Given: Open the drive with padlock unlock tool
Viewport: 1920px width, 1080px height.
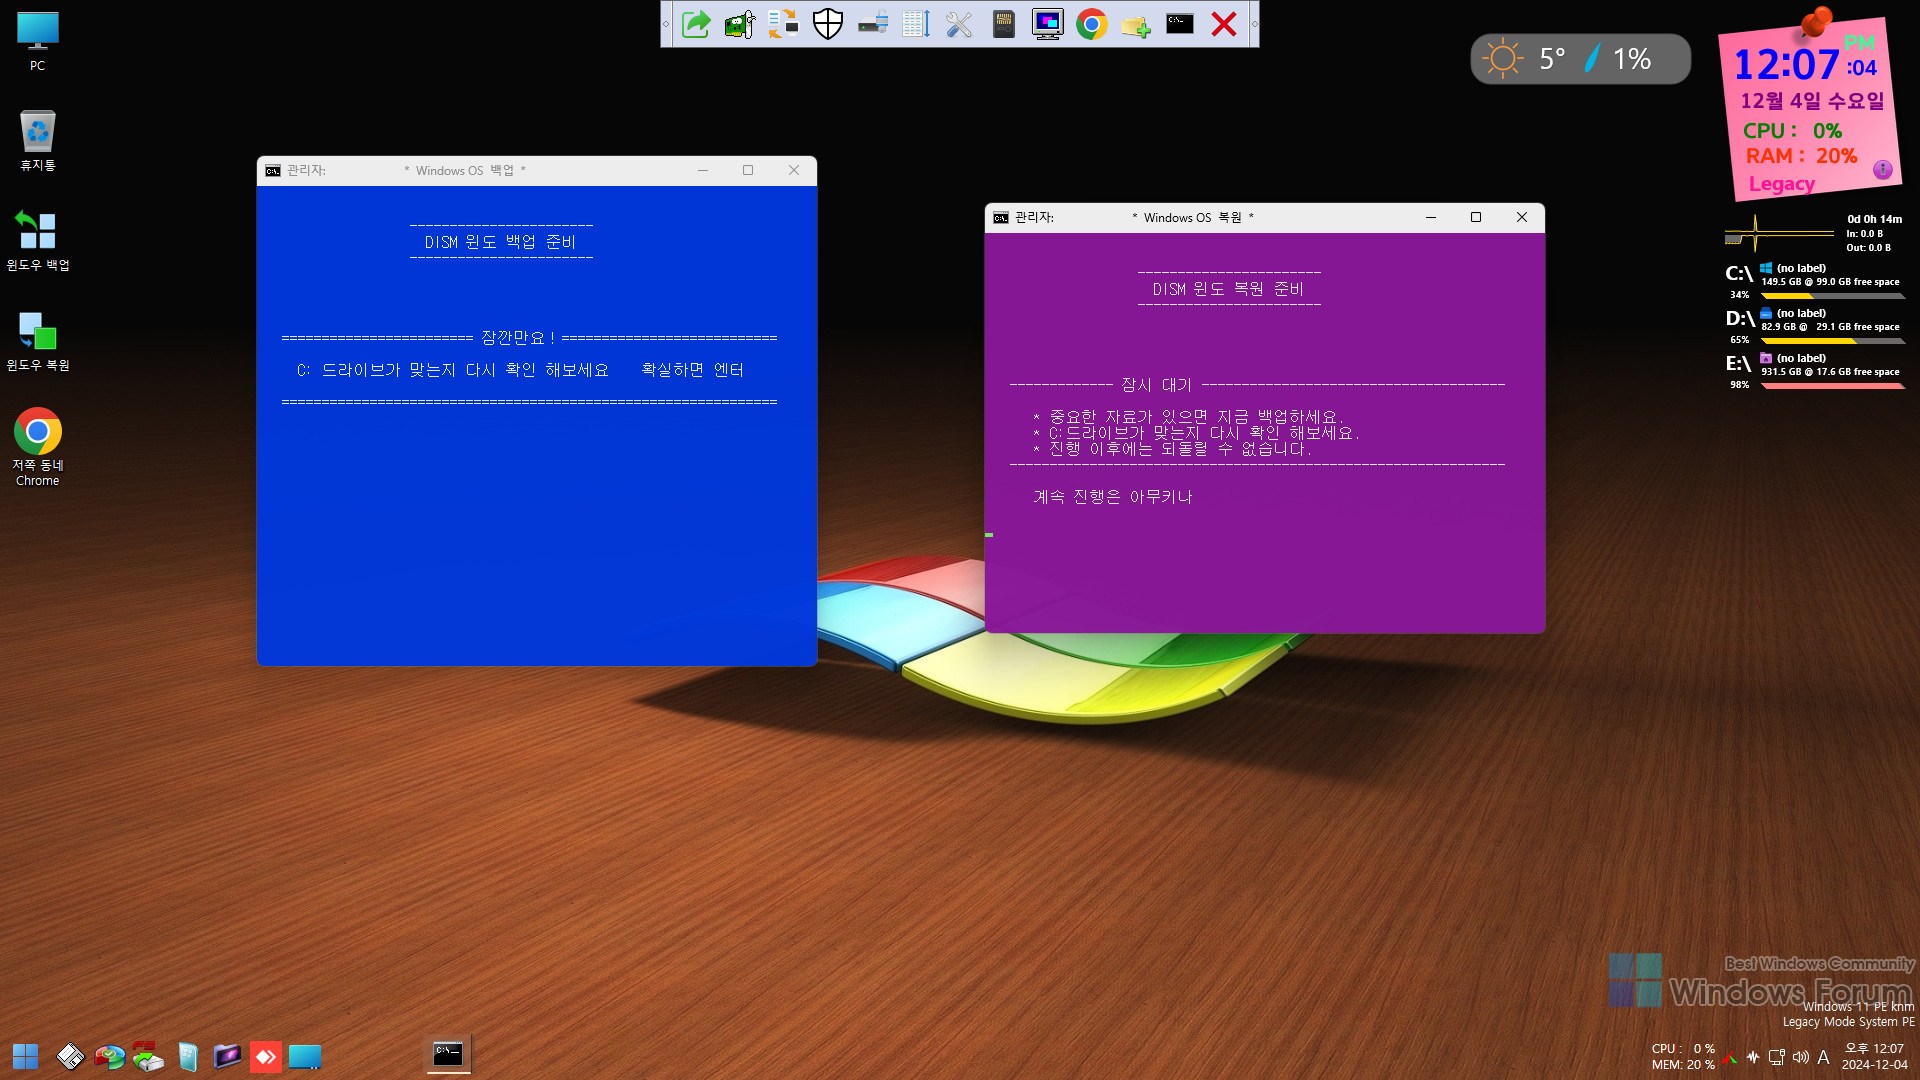Looking at the screenshot, I should (x=872, y=24).
